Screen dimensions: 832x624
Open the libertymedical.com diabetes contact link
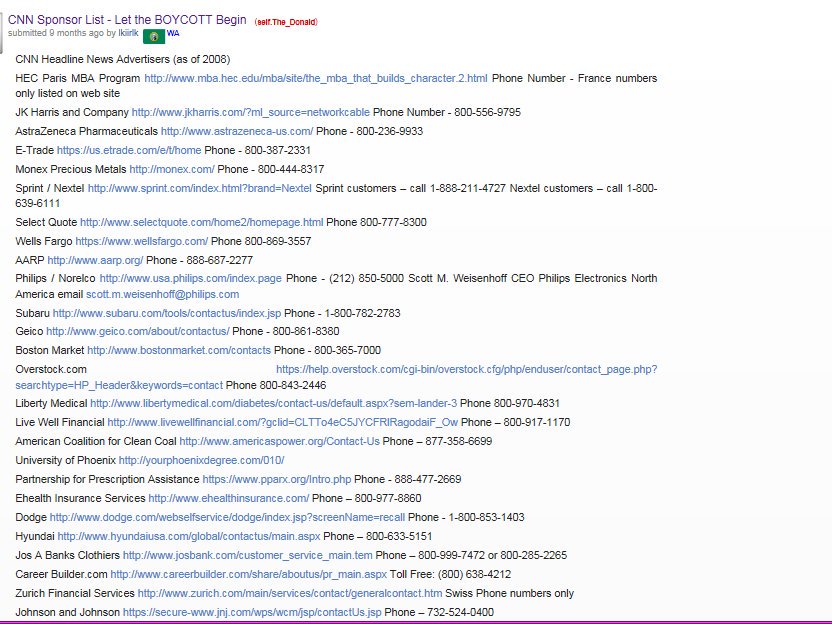point(273,404)
